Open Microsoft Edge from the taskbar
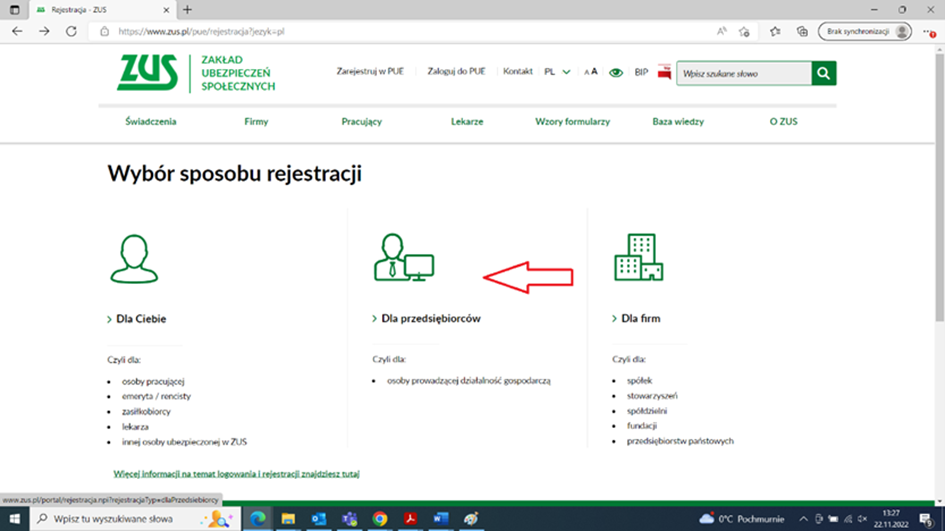945x531 pixels. [258, 519]
